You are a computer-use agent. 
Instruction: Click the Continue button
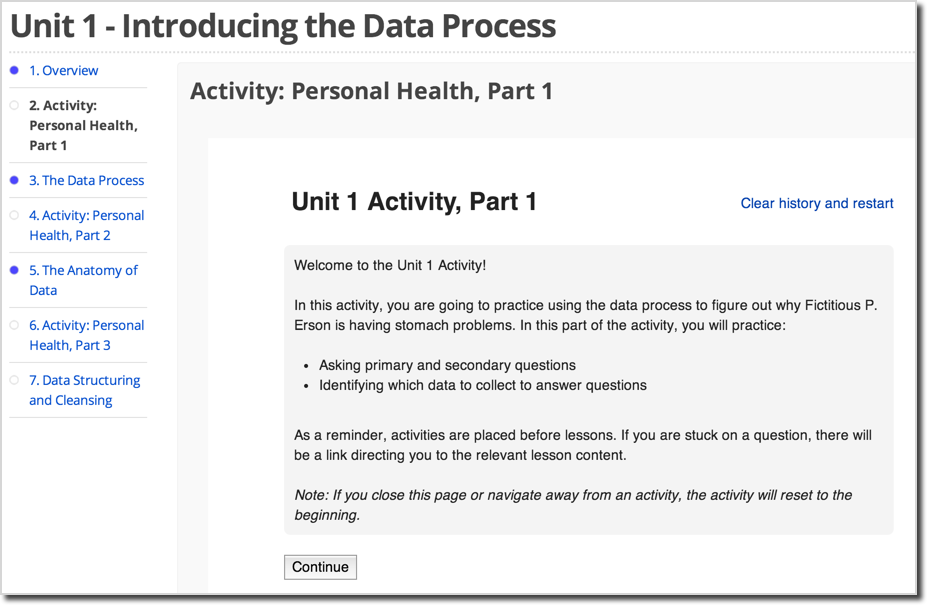coord(320,567)
